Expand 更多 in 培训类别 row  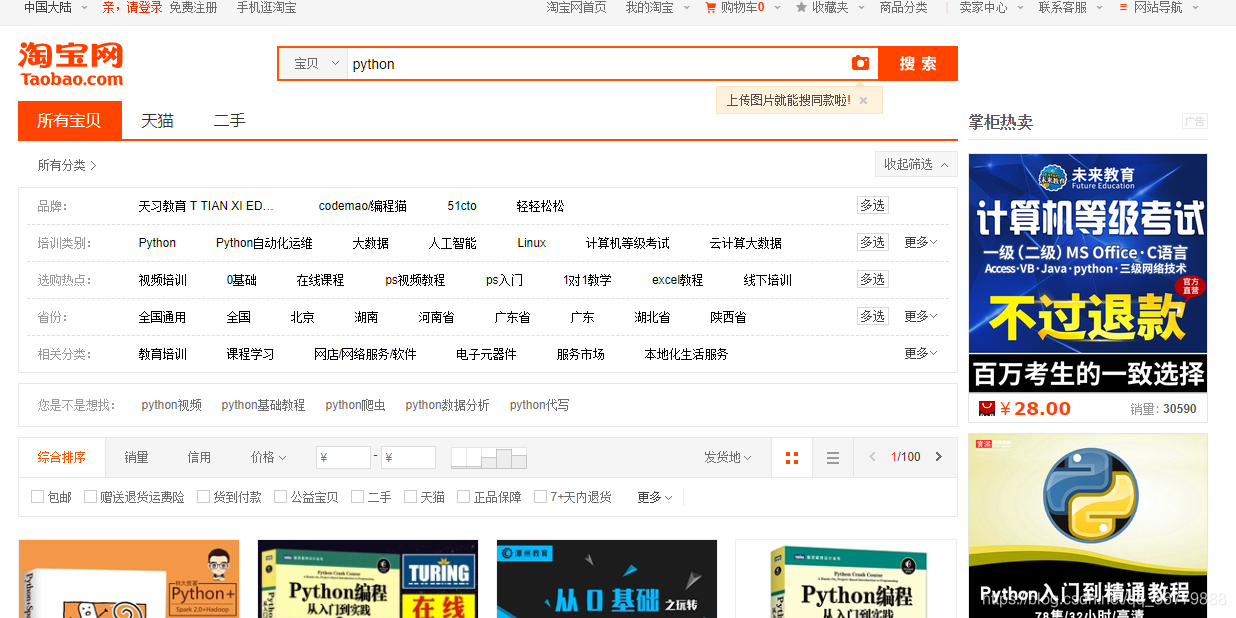(920, 242)
